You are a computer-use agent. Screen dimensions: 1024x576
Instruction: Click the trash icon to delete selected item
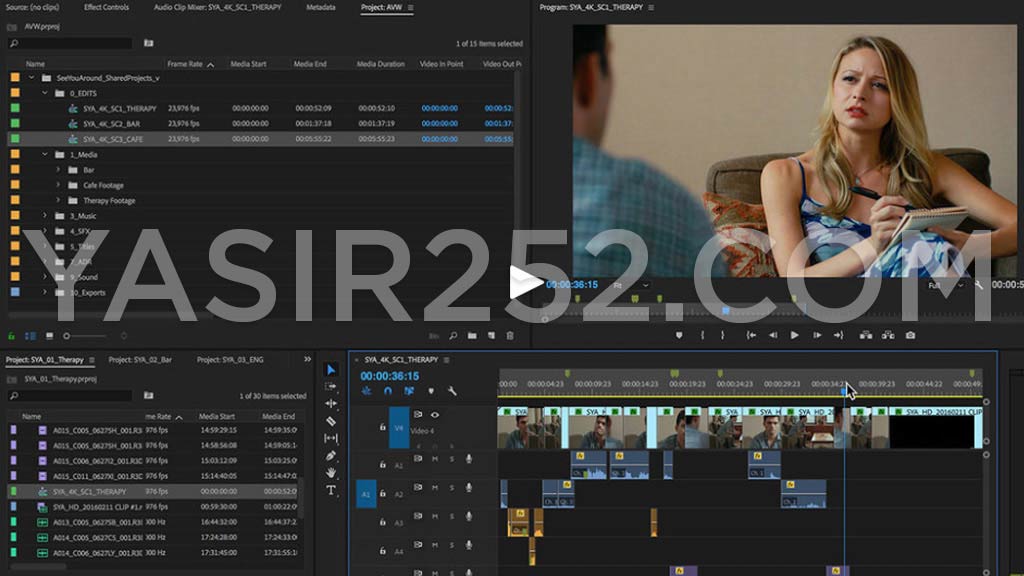pos(511,335)
